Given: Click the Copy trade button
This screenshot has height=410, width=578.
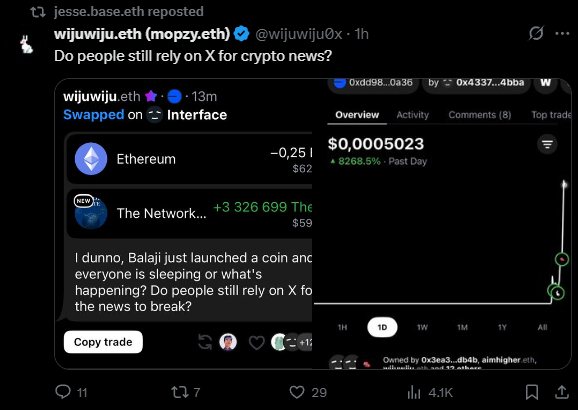Looking at the screenshot, I should pyautogui.click(x=103, y=342).
